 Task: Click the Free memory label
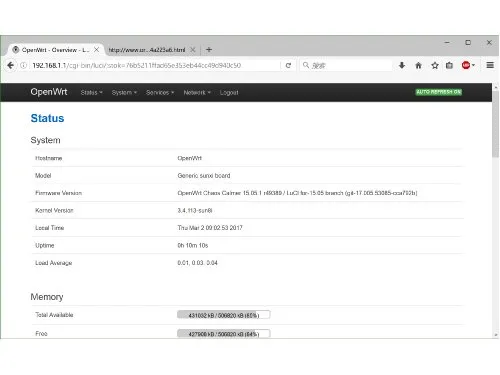41,334
